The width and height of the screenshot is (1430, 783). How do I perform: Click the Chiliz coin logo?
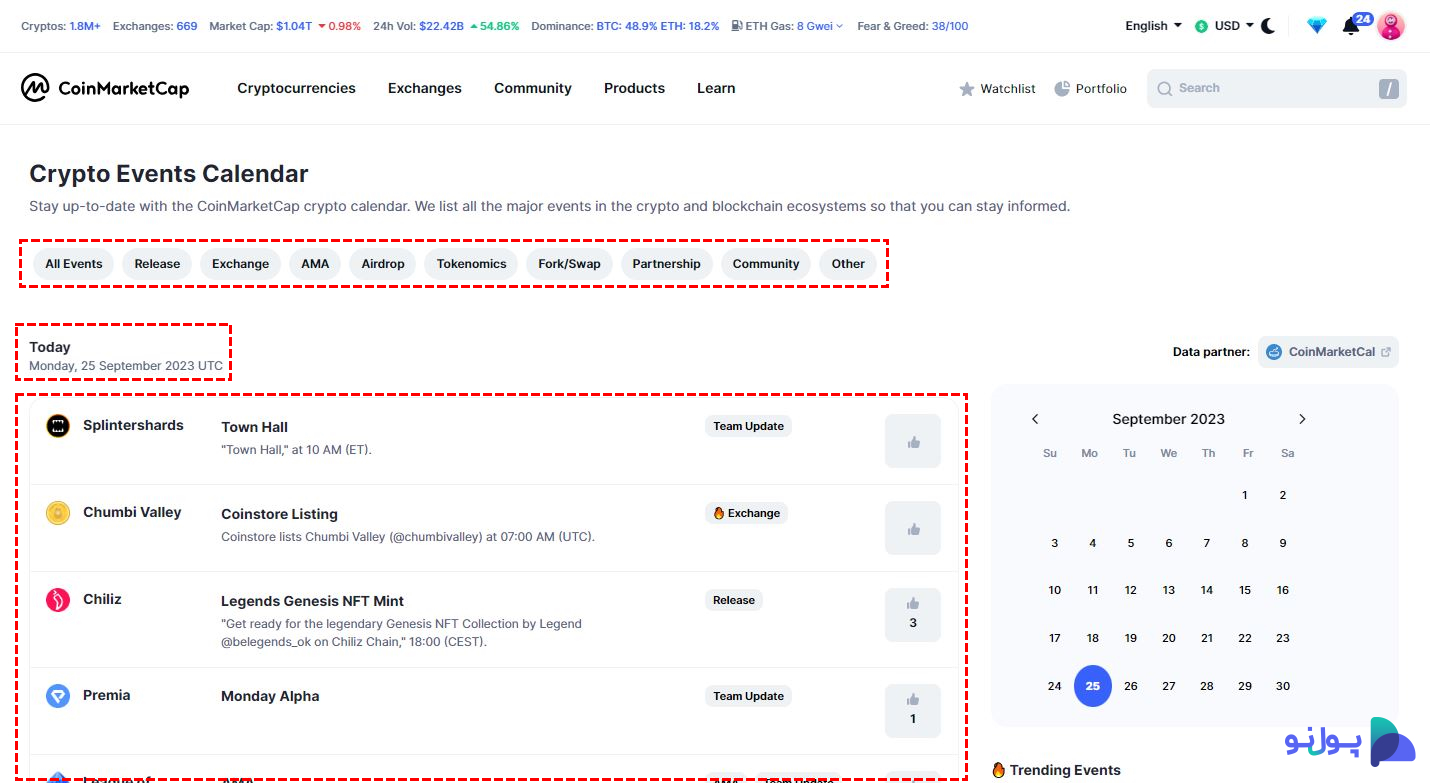(58, 600)
